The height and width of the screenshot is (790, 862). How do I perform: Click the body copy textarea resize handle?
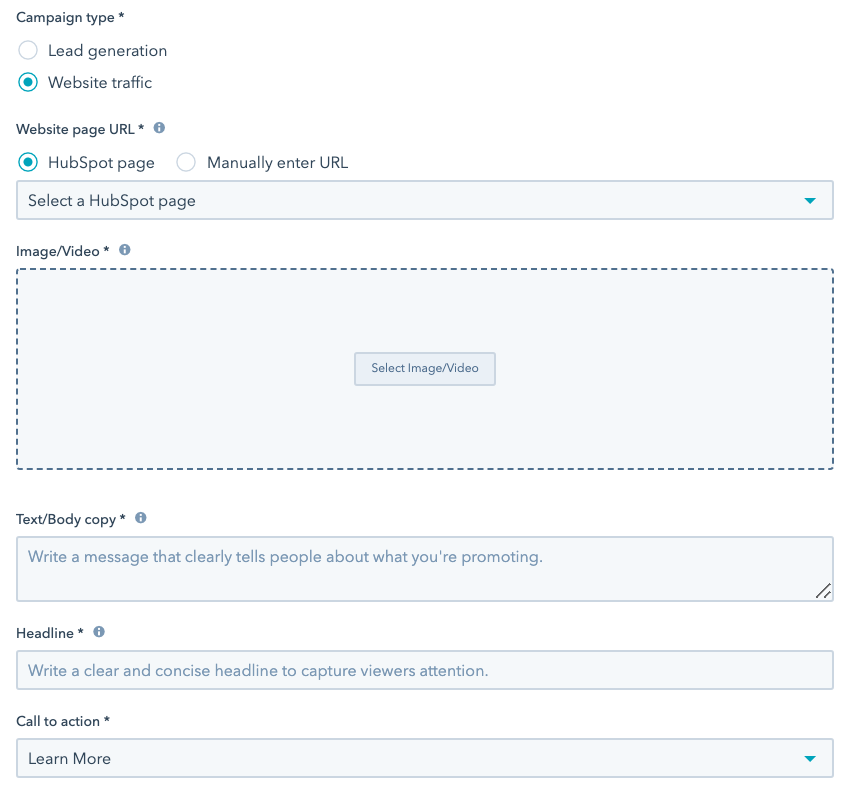pos(823,591)
